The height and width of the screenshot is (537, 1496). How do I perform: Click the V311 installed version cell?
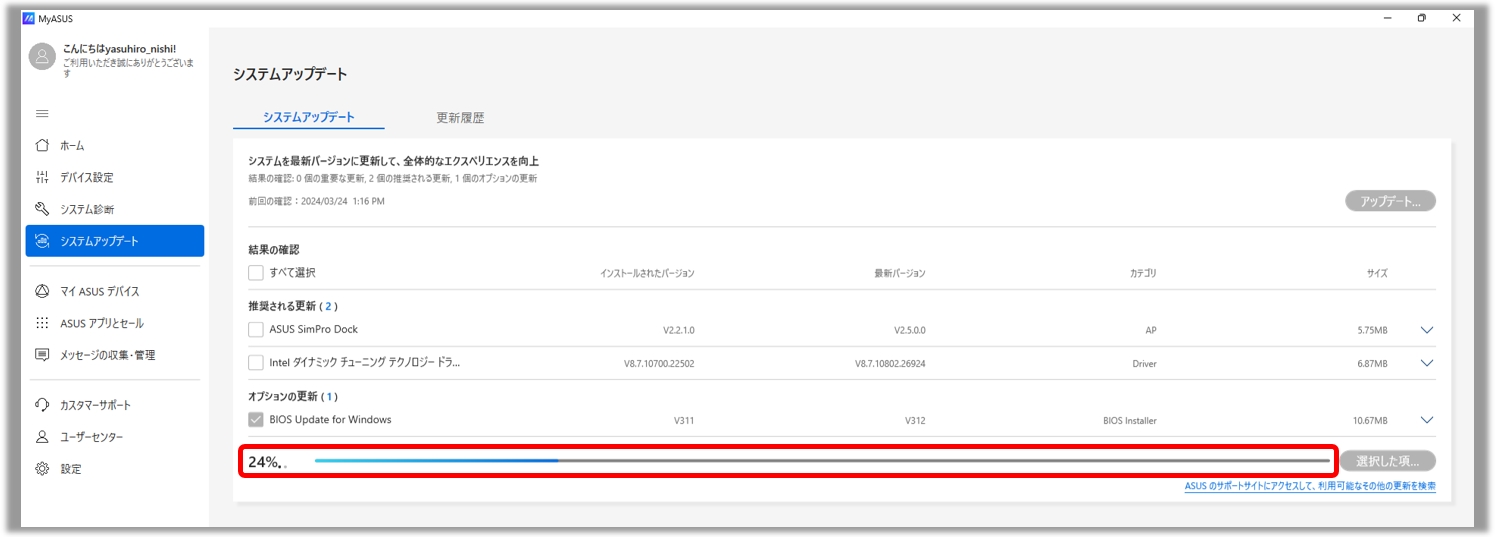pos(684,421)
